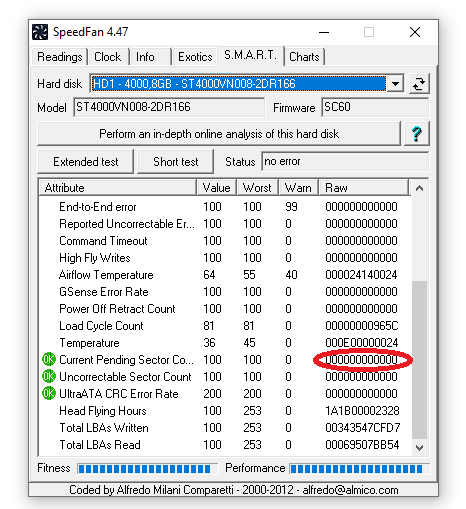466x509 pixels.
Task: Select Reported Uncorrectable Er... row
Action: (x=225, y=224)
